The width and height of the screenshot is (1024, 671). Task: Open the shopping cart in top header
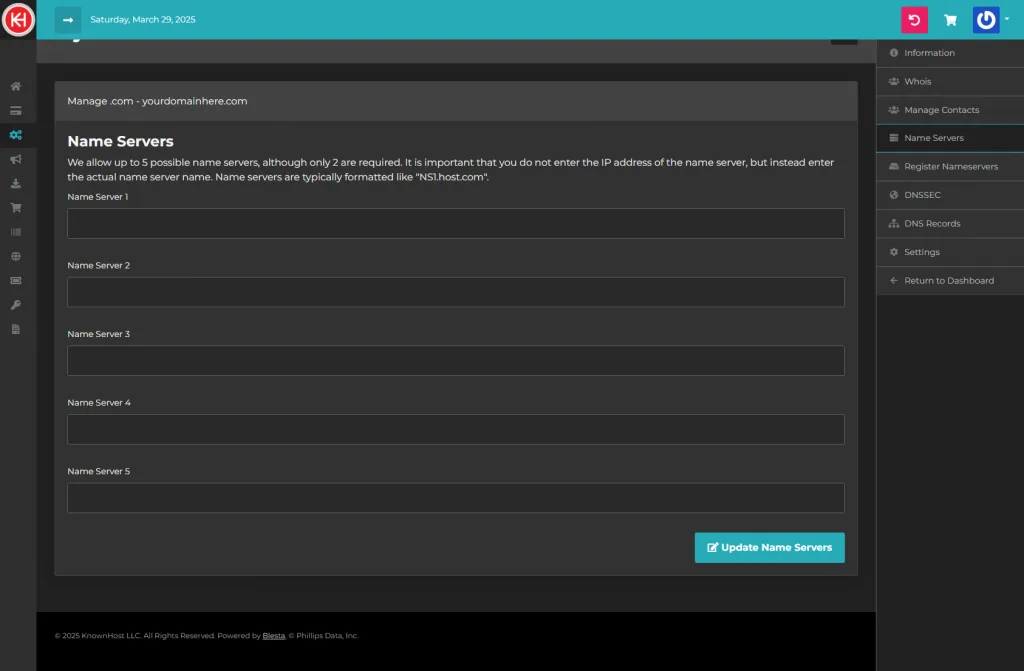click(950, 20)
